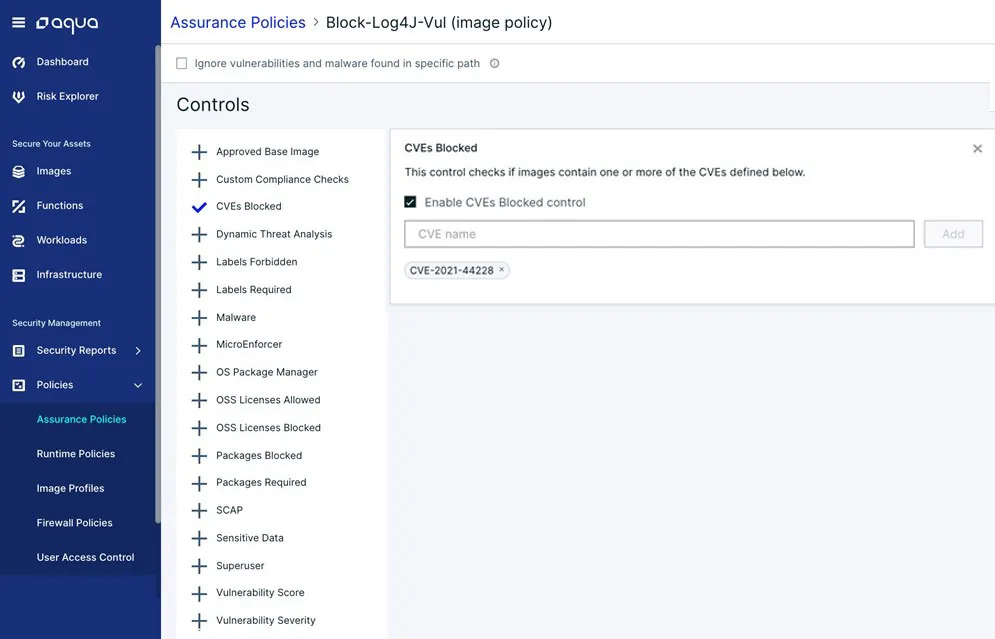Click the Dashboard gauge icon
Screen dimensions: 995x639
(x=18, y=62)
